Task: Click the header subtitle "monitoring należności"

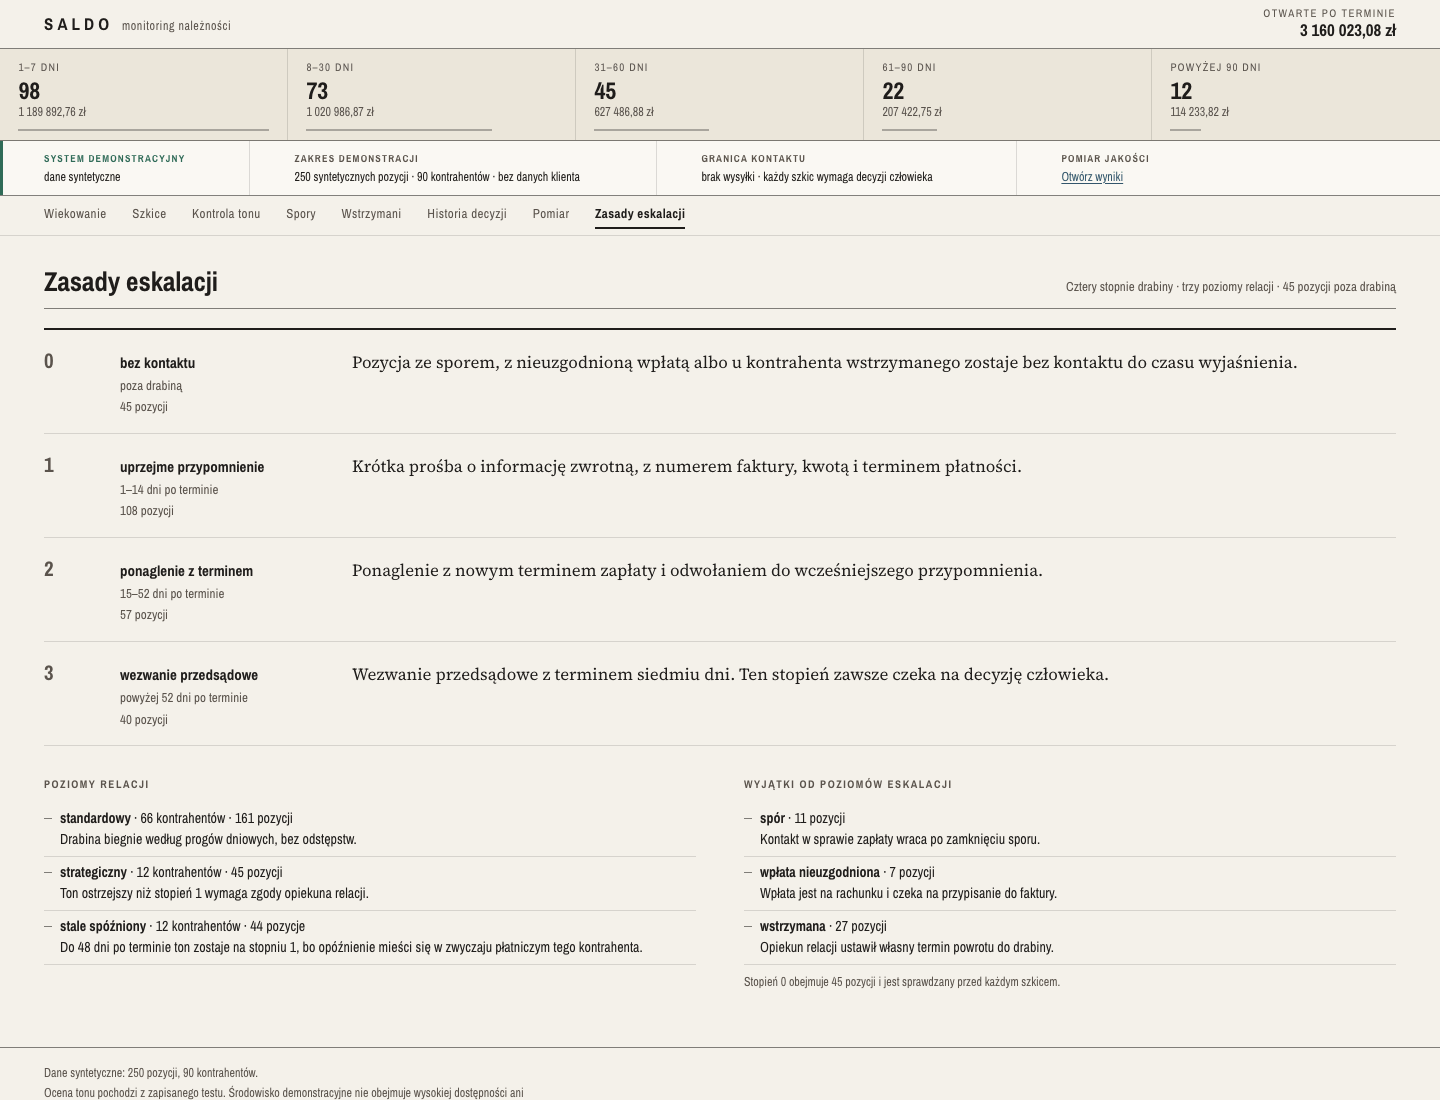Action: click(176, 26)
